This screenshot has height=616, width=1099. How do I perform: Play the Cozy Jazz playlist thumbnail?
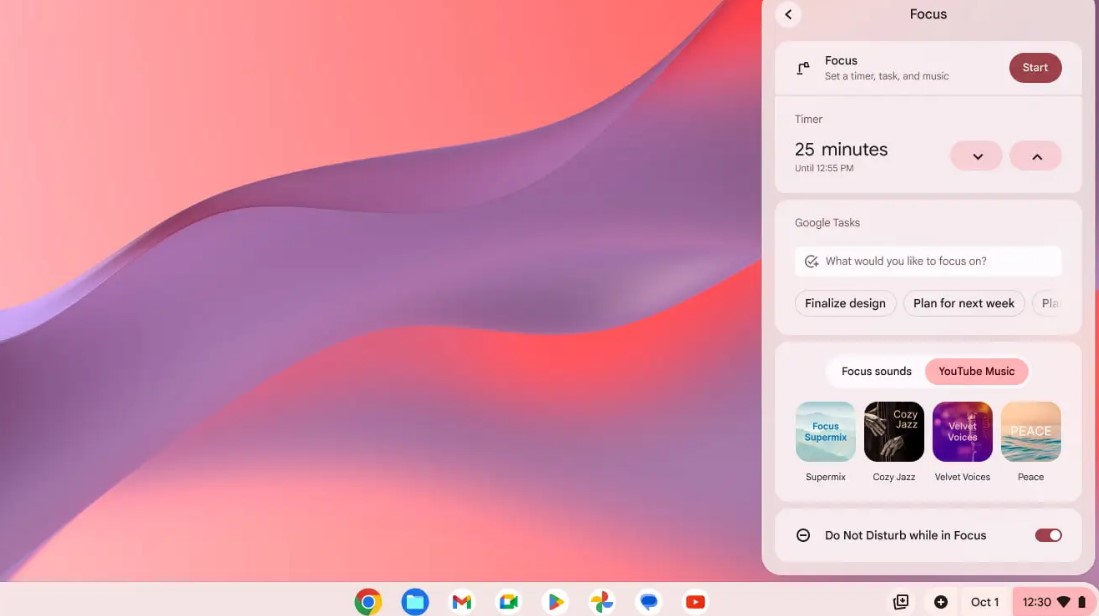(894, 432)
